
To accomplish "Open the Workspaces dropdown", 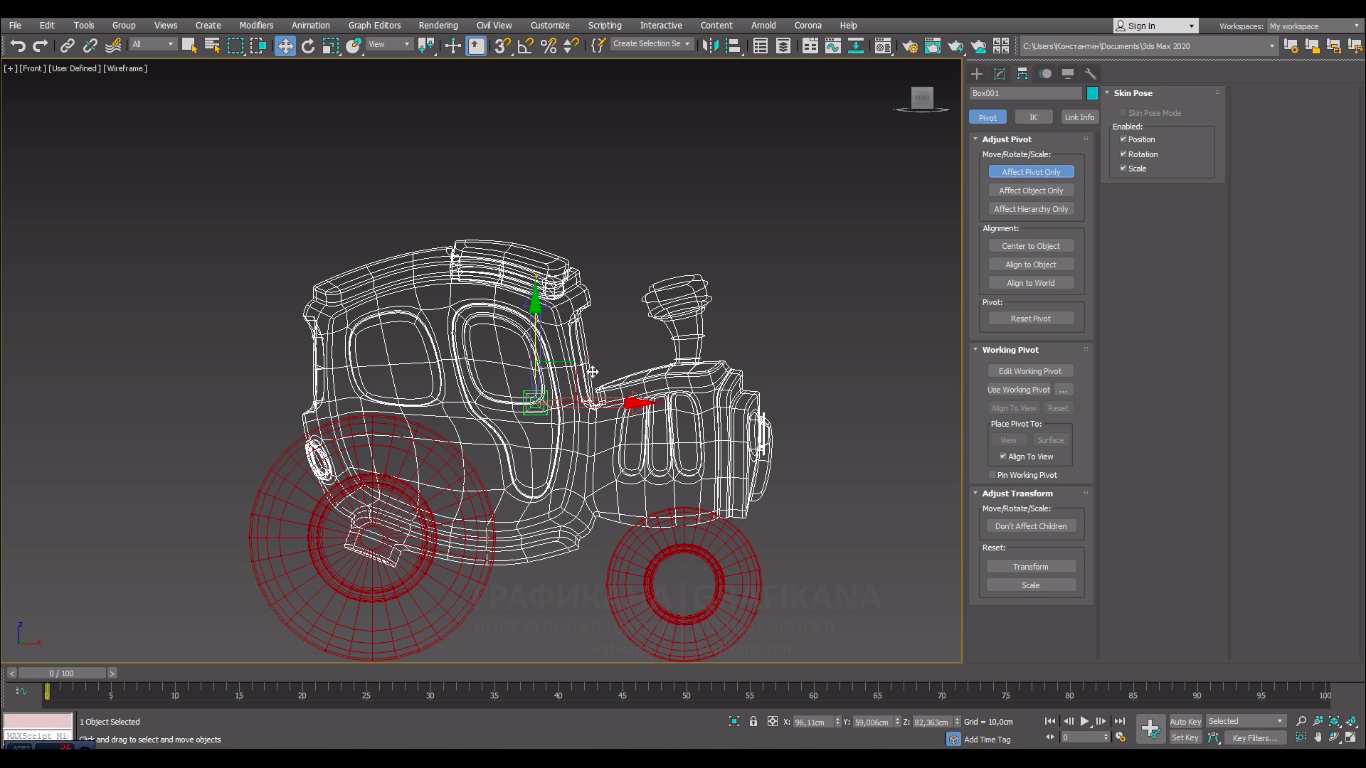I will [1310, 26].
